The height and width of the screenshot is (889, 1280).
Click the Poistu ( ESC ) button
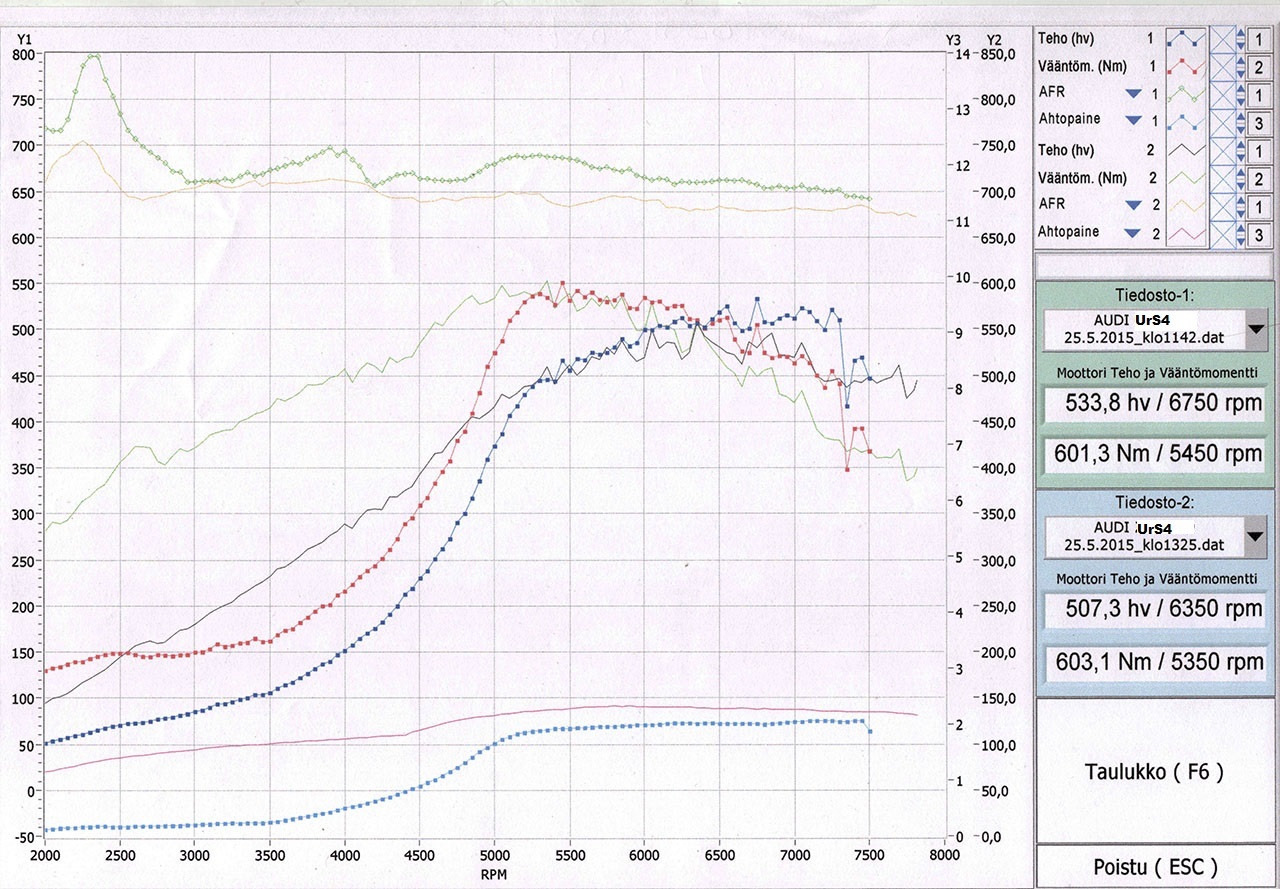pyautogui.click(x=1155, y=866)
